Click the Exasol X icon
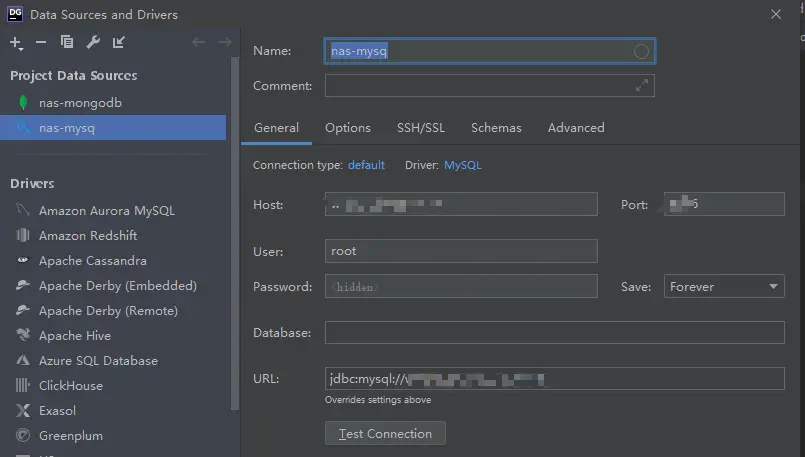805x457 pixels. tap(23, 410)
